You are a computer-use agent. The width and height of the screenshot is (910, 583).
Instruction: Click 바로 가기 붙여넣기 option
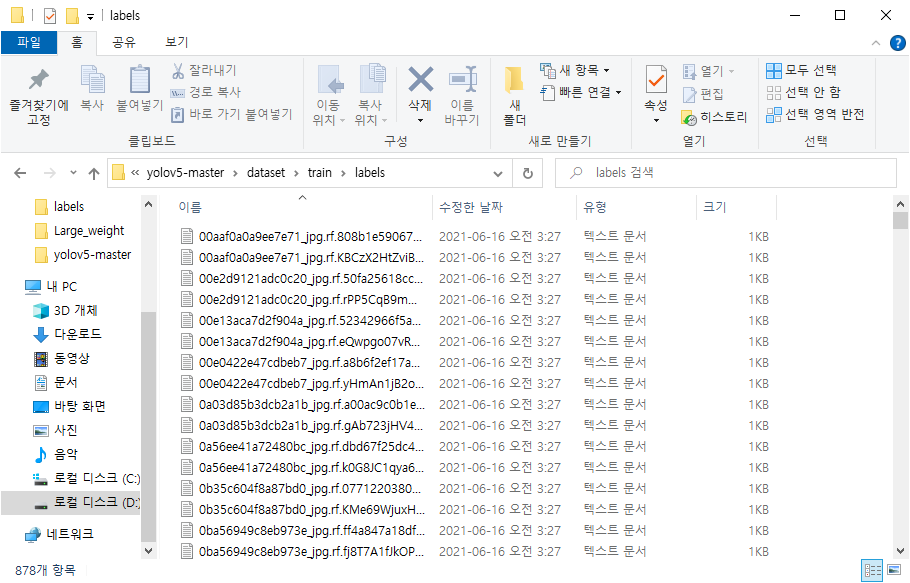(x=231, y=114)
